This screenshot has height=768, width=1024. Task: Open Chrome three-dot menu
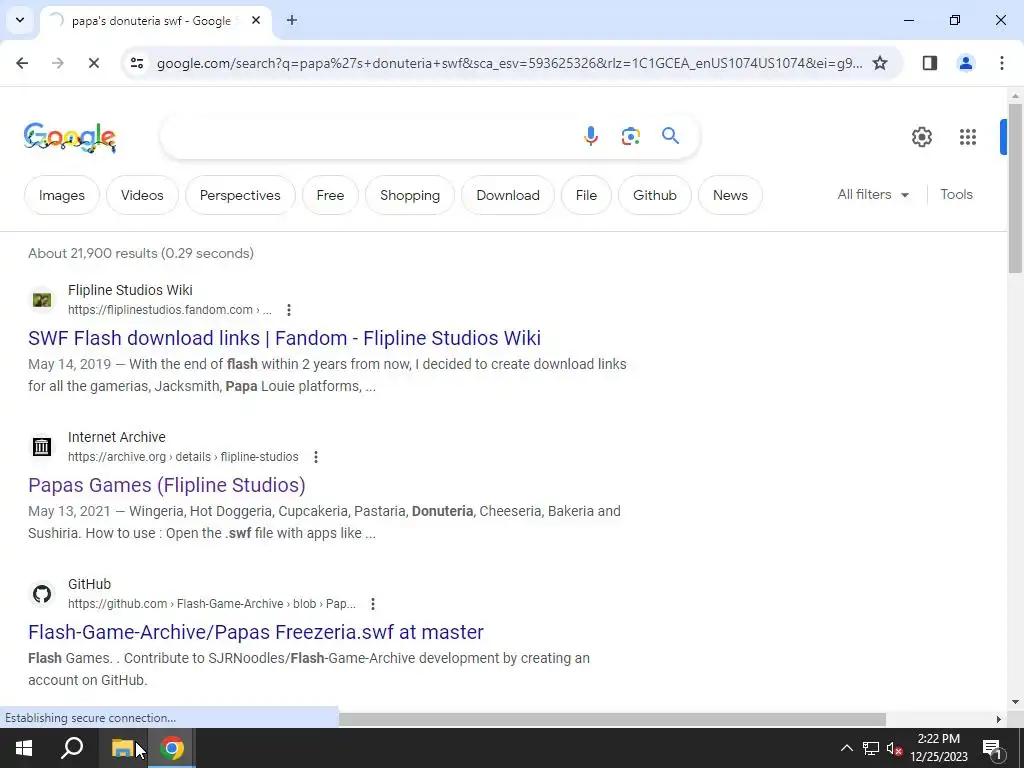(x=1001, y=63)
